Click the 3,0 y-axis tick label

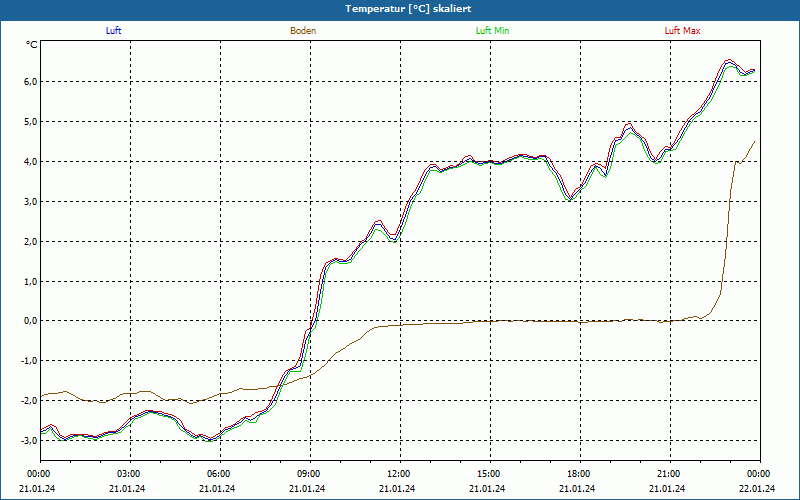tap(29, 202)
